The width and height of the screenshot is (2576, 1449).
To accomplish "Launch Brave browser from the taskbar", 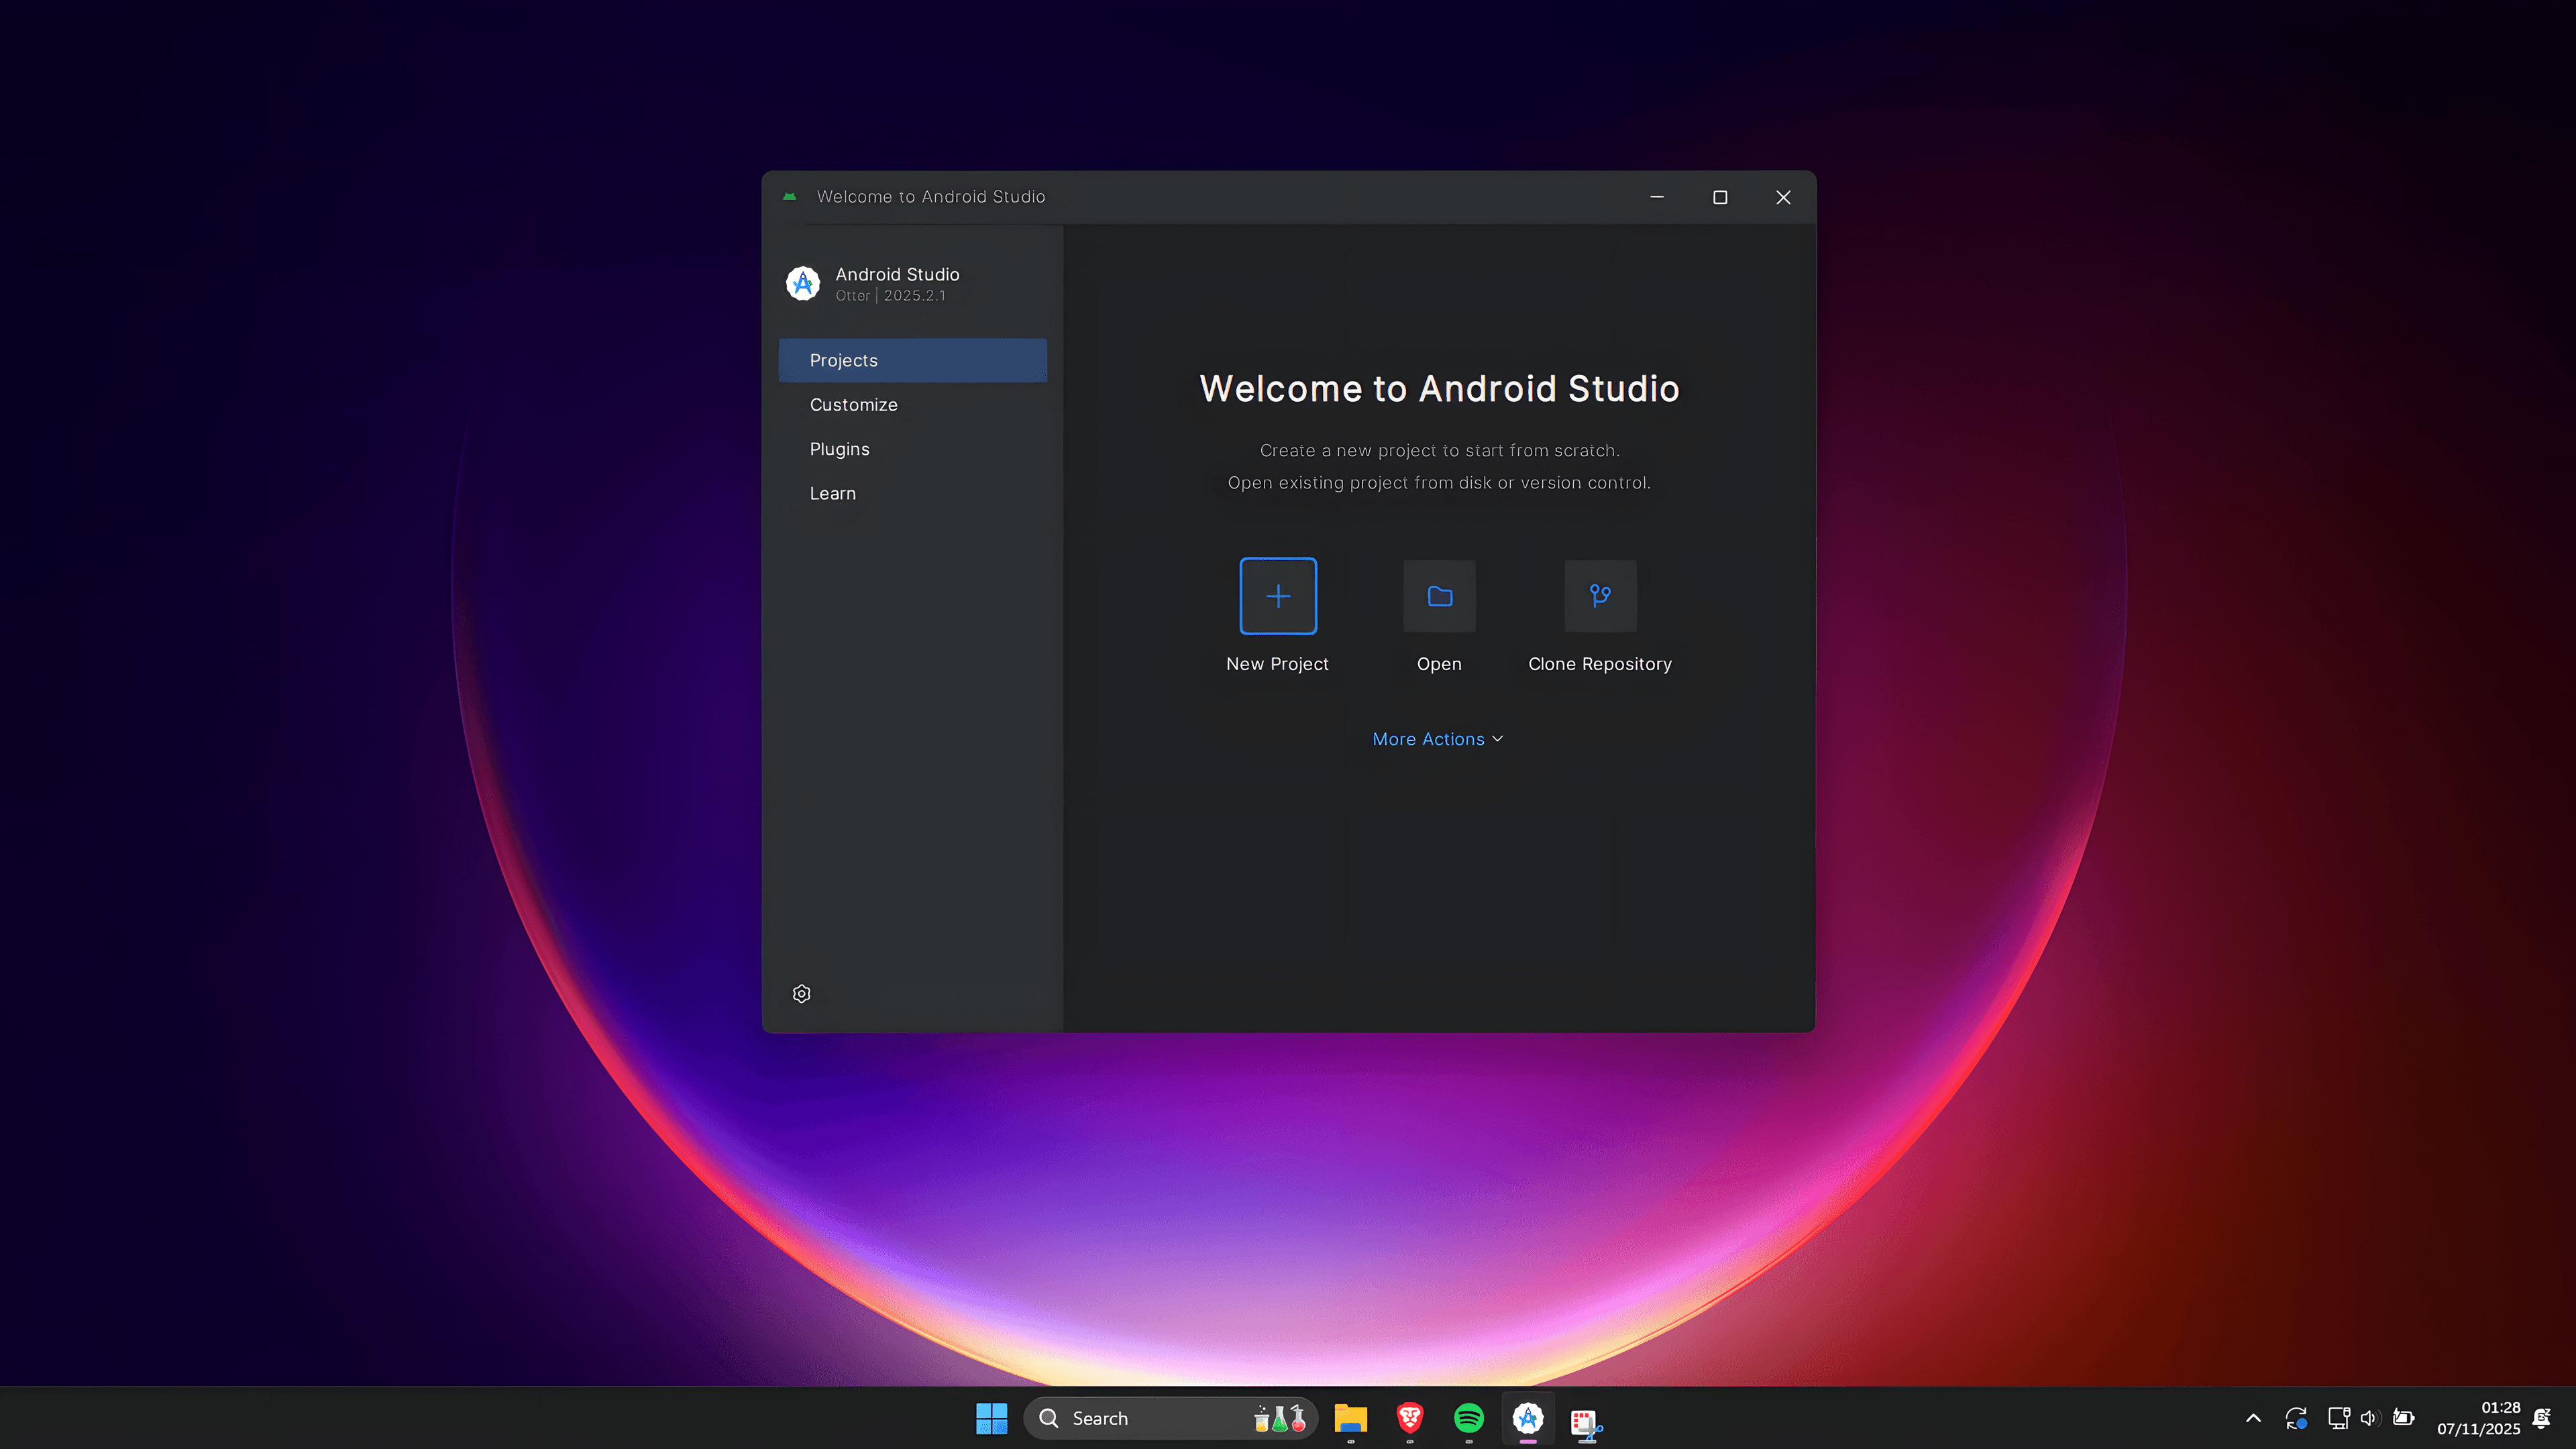I will pyautogui.click(x=1410, y=1418).
